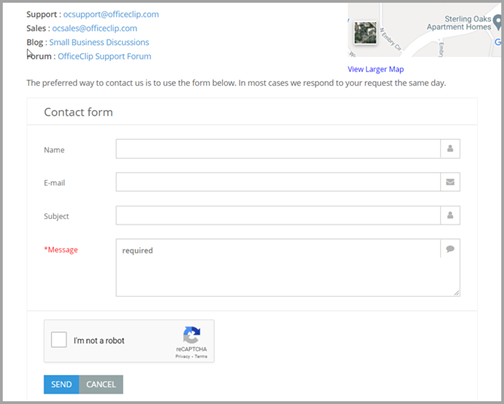Open OfficeClip Support Forum link
Viewport: 504px width, 404px height.
click(x=104, y=56)
